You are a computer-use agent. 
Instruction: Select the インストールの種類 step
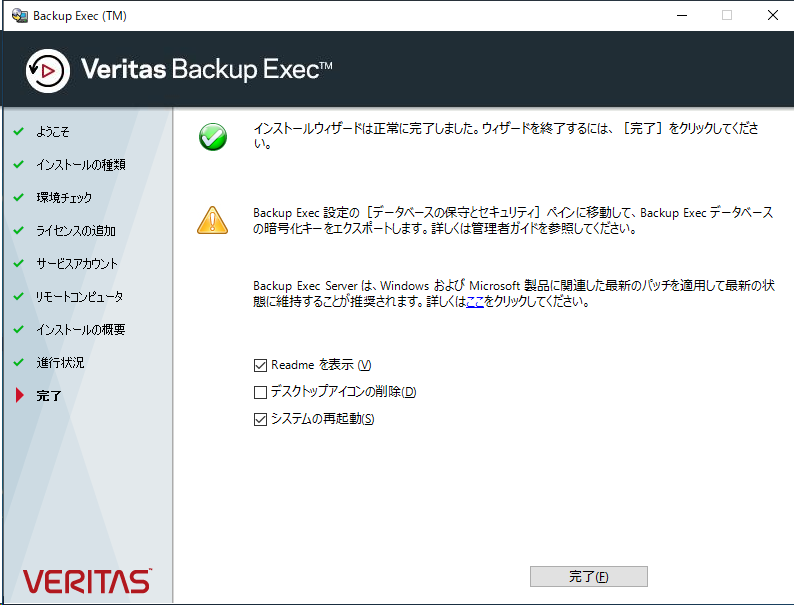[81, 165]
